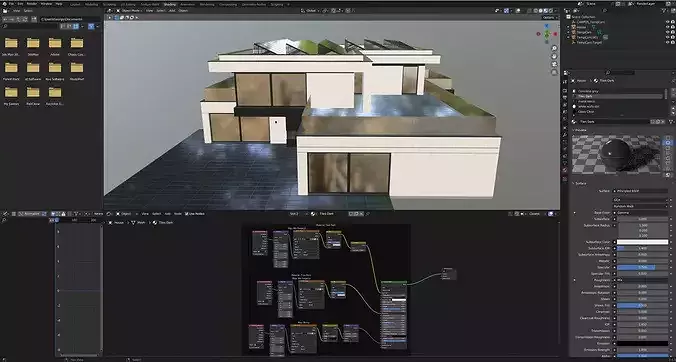Click the viewport zoom magnifier icon
The height and width of the screenshot is (362, 676).
point(554,48)
